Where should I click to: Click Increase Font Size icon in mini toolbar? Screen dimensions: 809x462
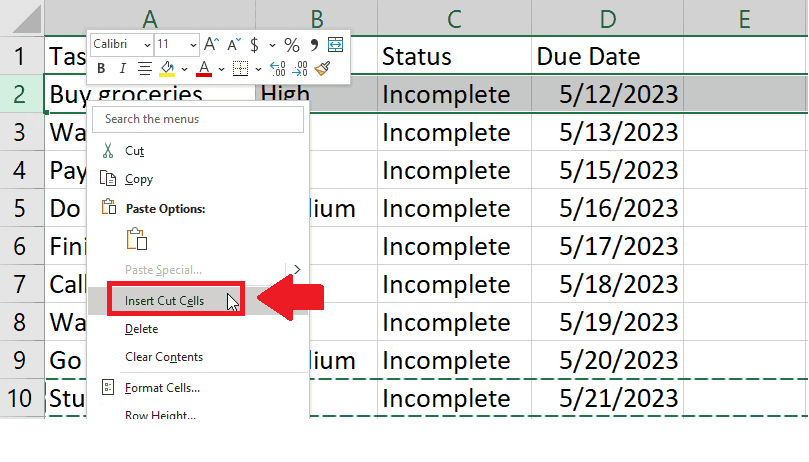pos(212,44)
